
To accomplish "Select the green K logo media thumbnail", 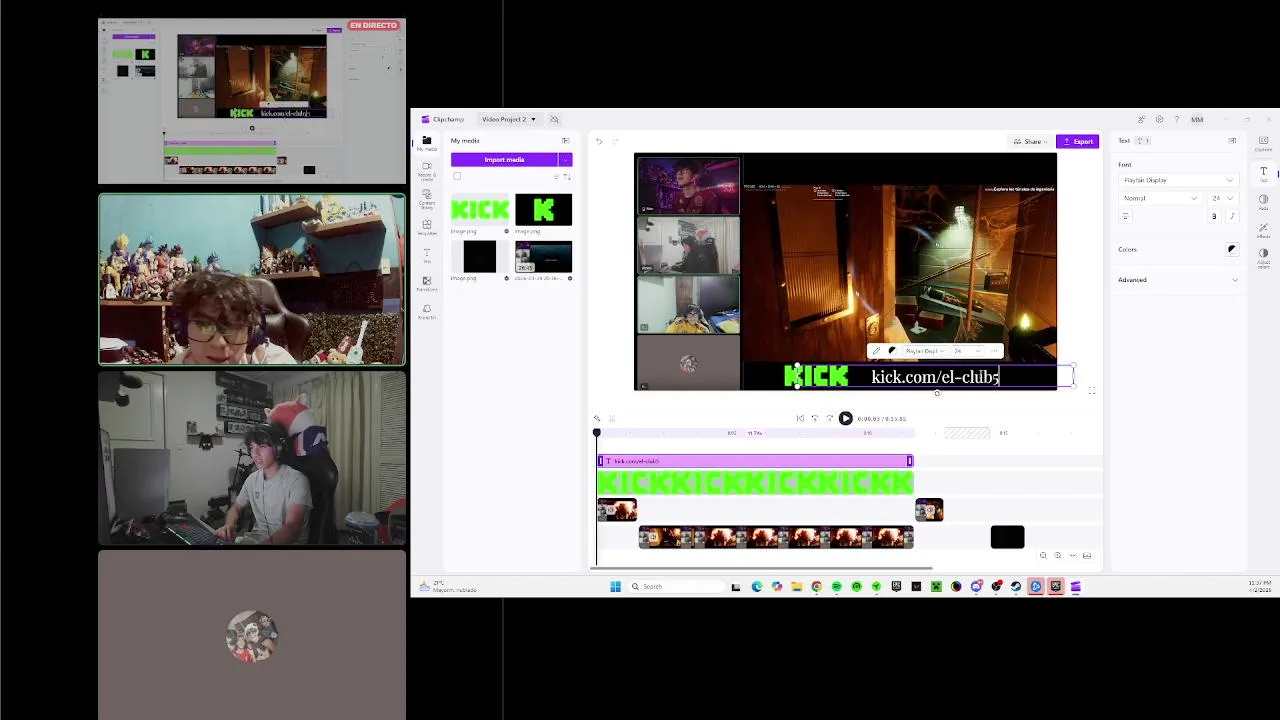I will pyautogui.click(x=544, y=210).
